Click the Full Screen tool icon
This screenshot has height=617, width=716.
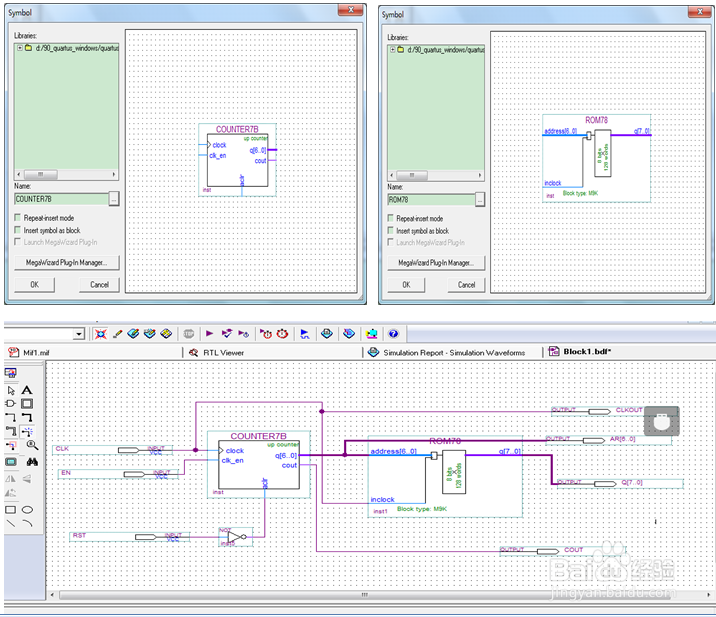pos(11,462)
